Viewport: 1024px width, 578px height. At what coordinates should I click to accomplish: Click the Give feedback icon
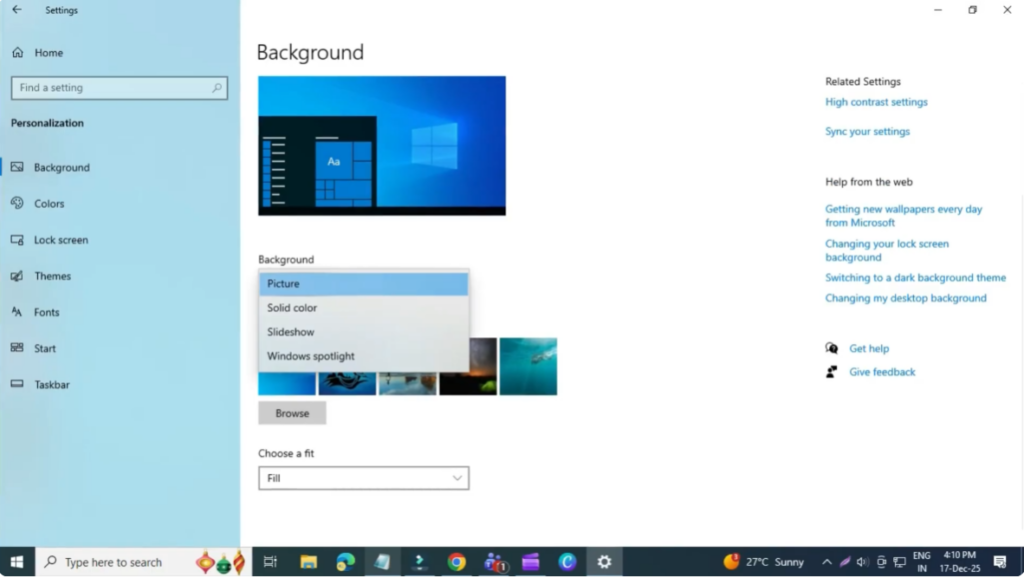point(831,371)
